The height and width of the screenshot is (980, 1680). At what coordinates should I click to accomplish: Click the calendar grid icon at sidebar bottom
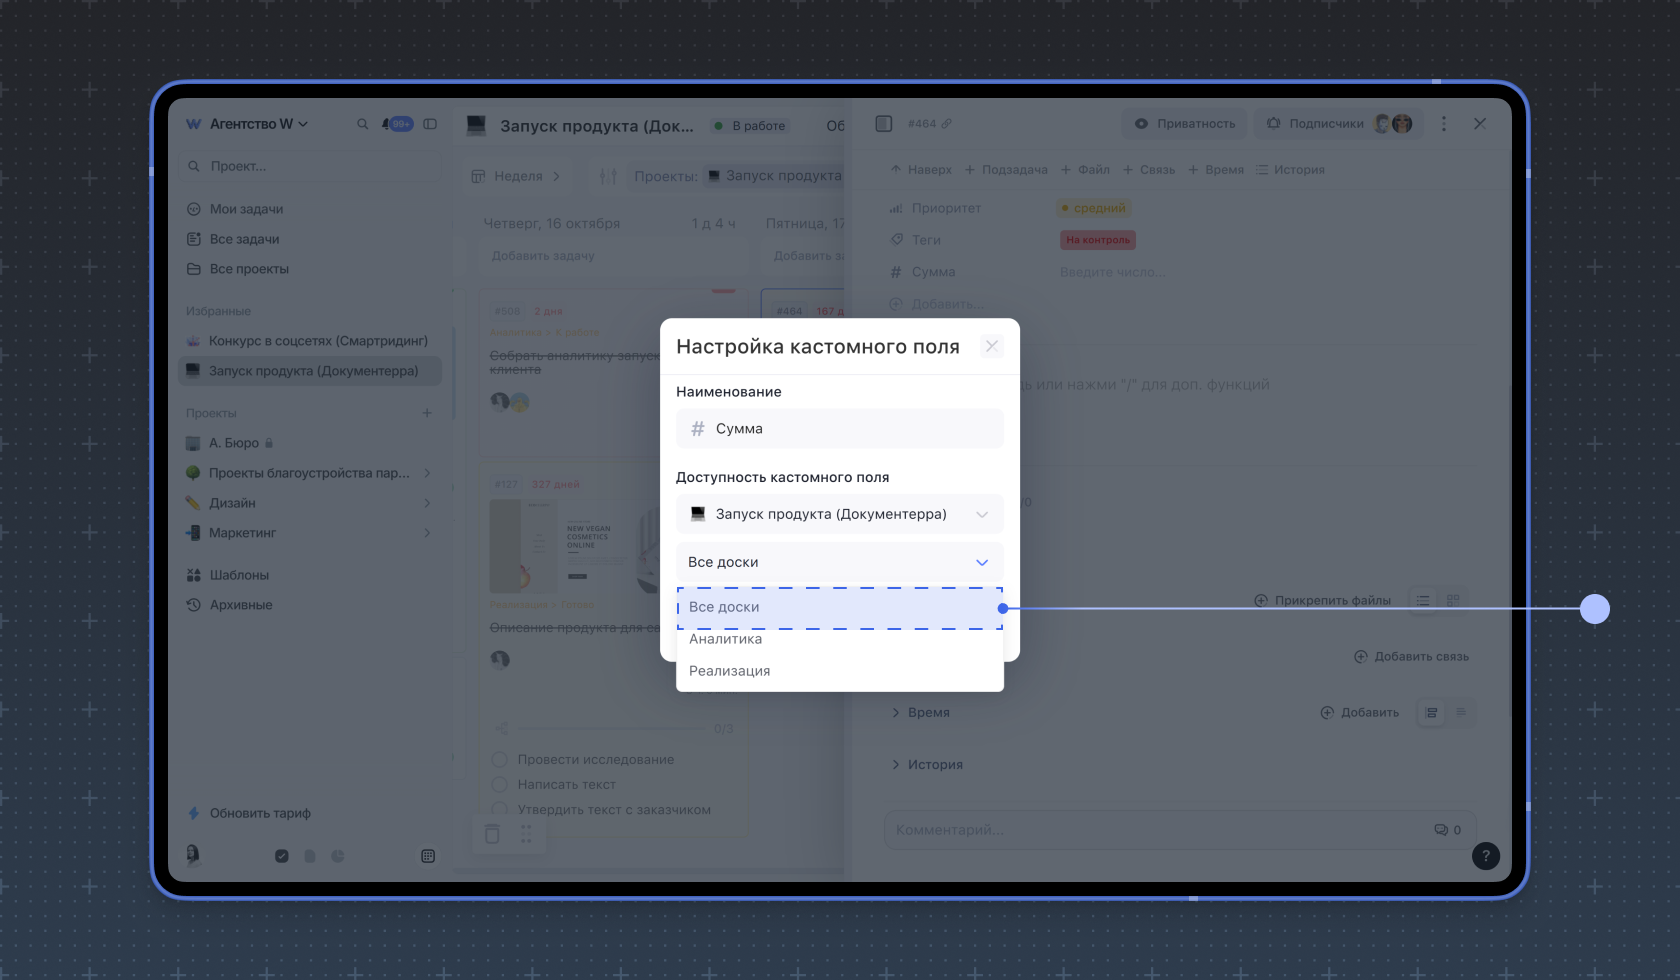(428, 856)
